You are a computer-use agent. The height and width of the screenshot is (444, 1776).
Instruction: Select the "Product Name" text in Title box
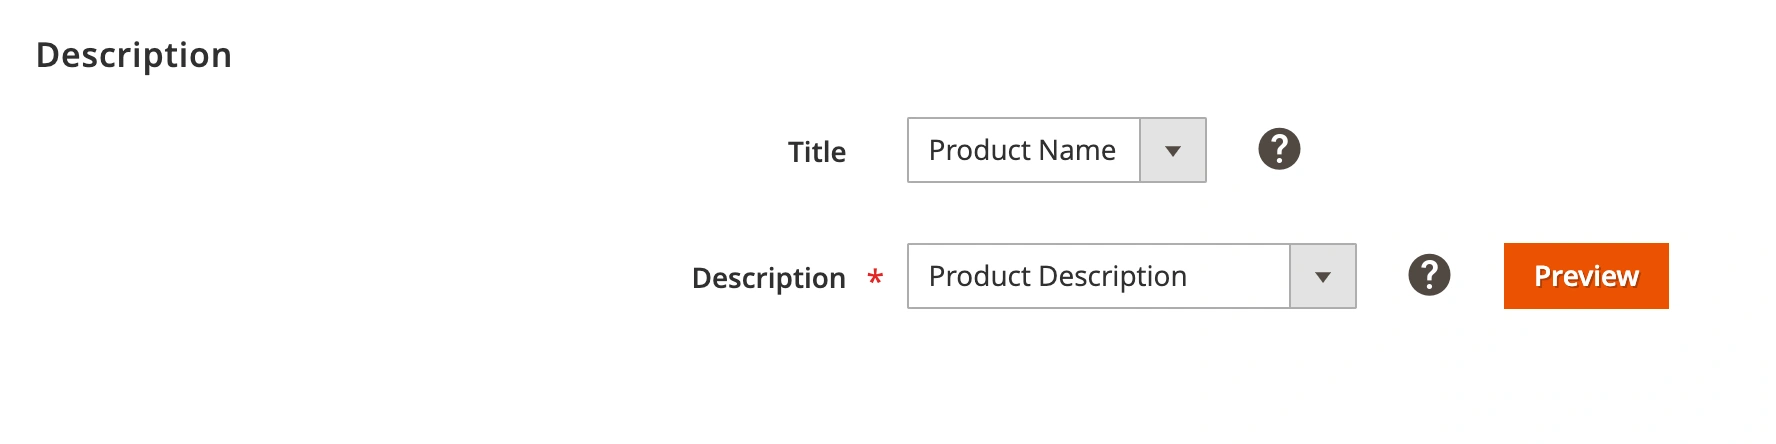1022,150
